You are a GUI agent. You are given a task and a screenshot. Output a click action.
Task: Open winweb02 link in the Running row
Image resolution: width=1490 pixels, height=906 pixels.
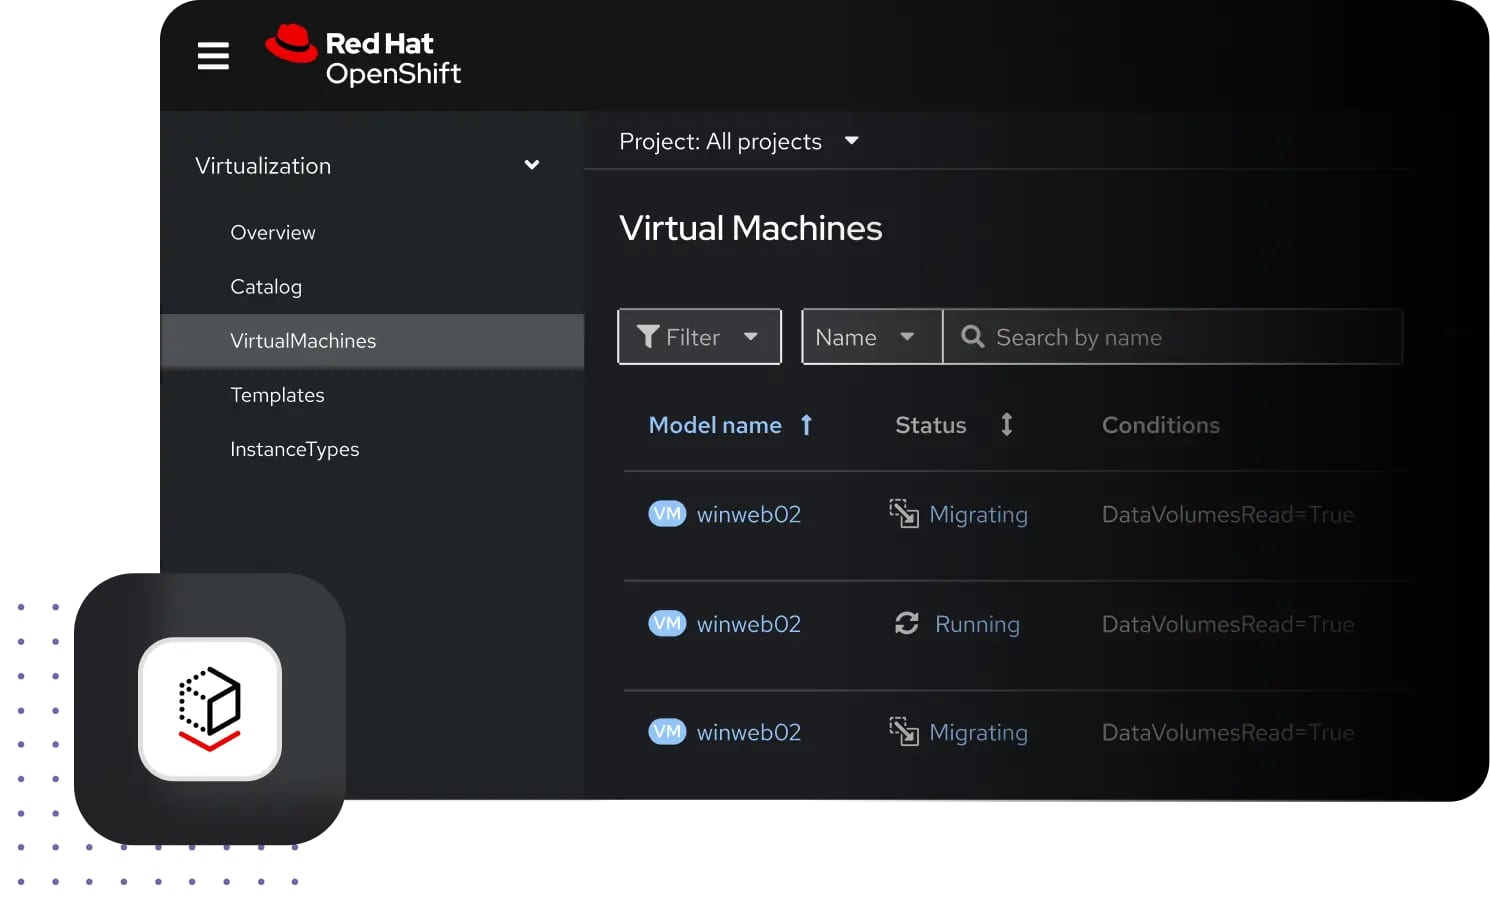coord(749,624)
